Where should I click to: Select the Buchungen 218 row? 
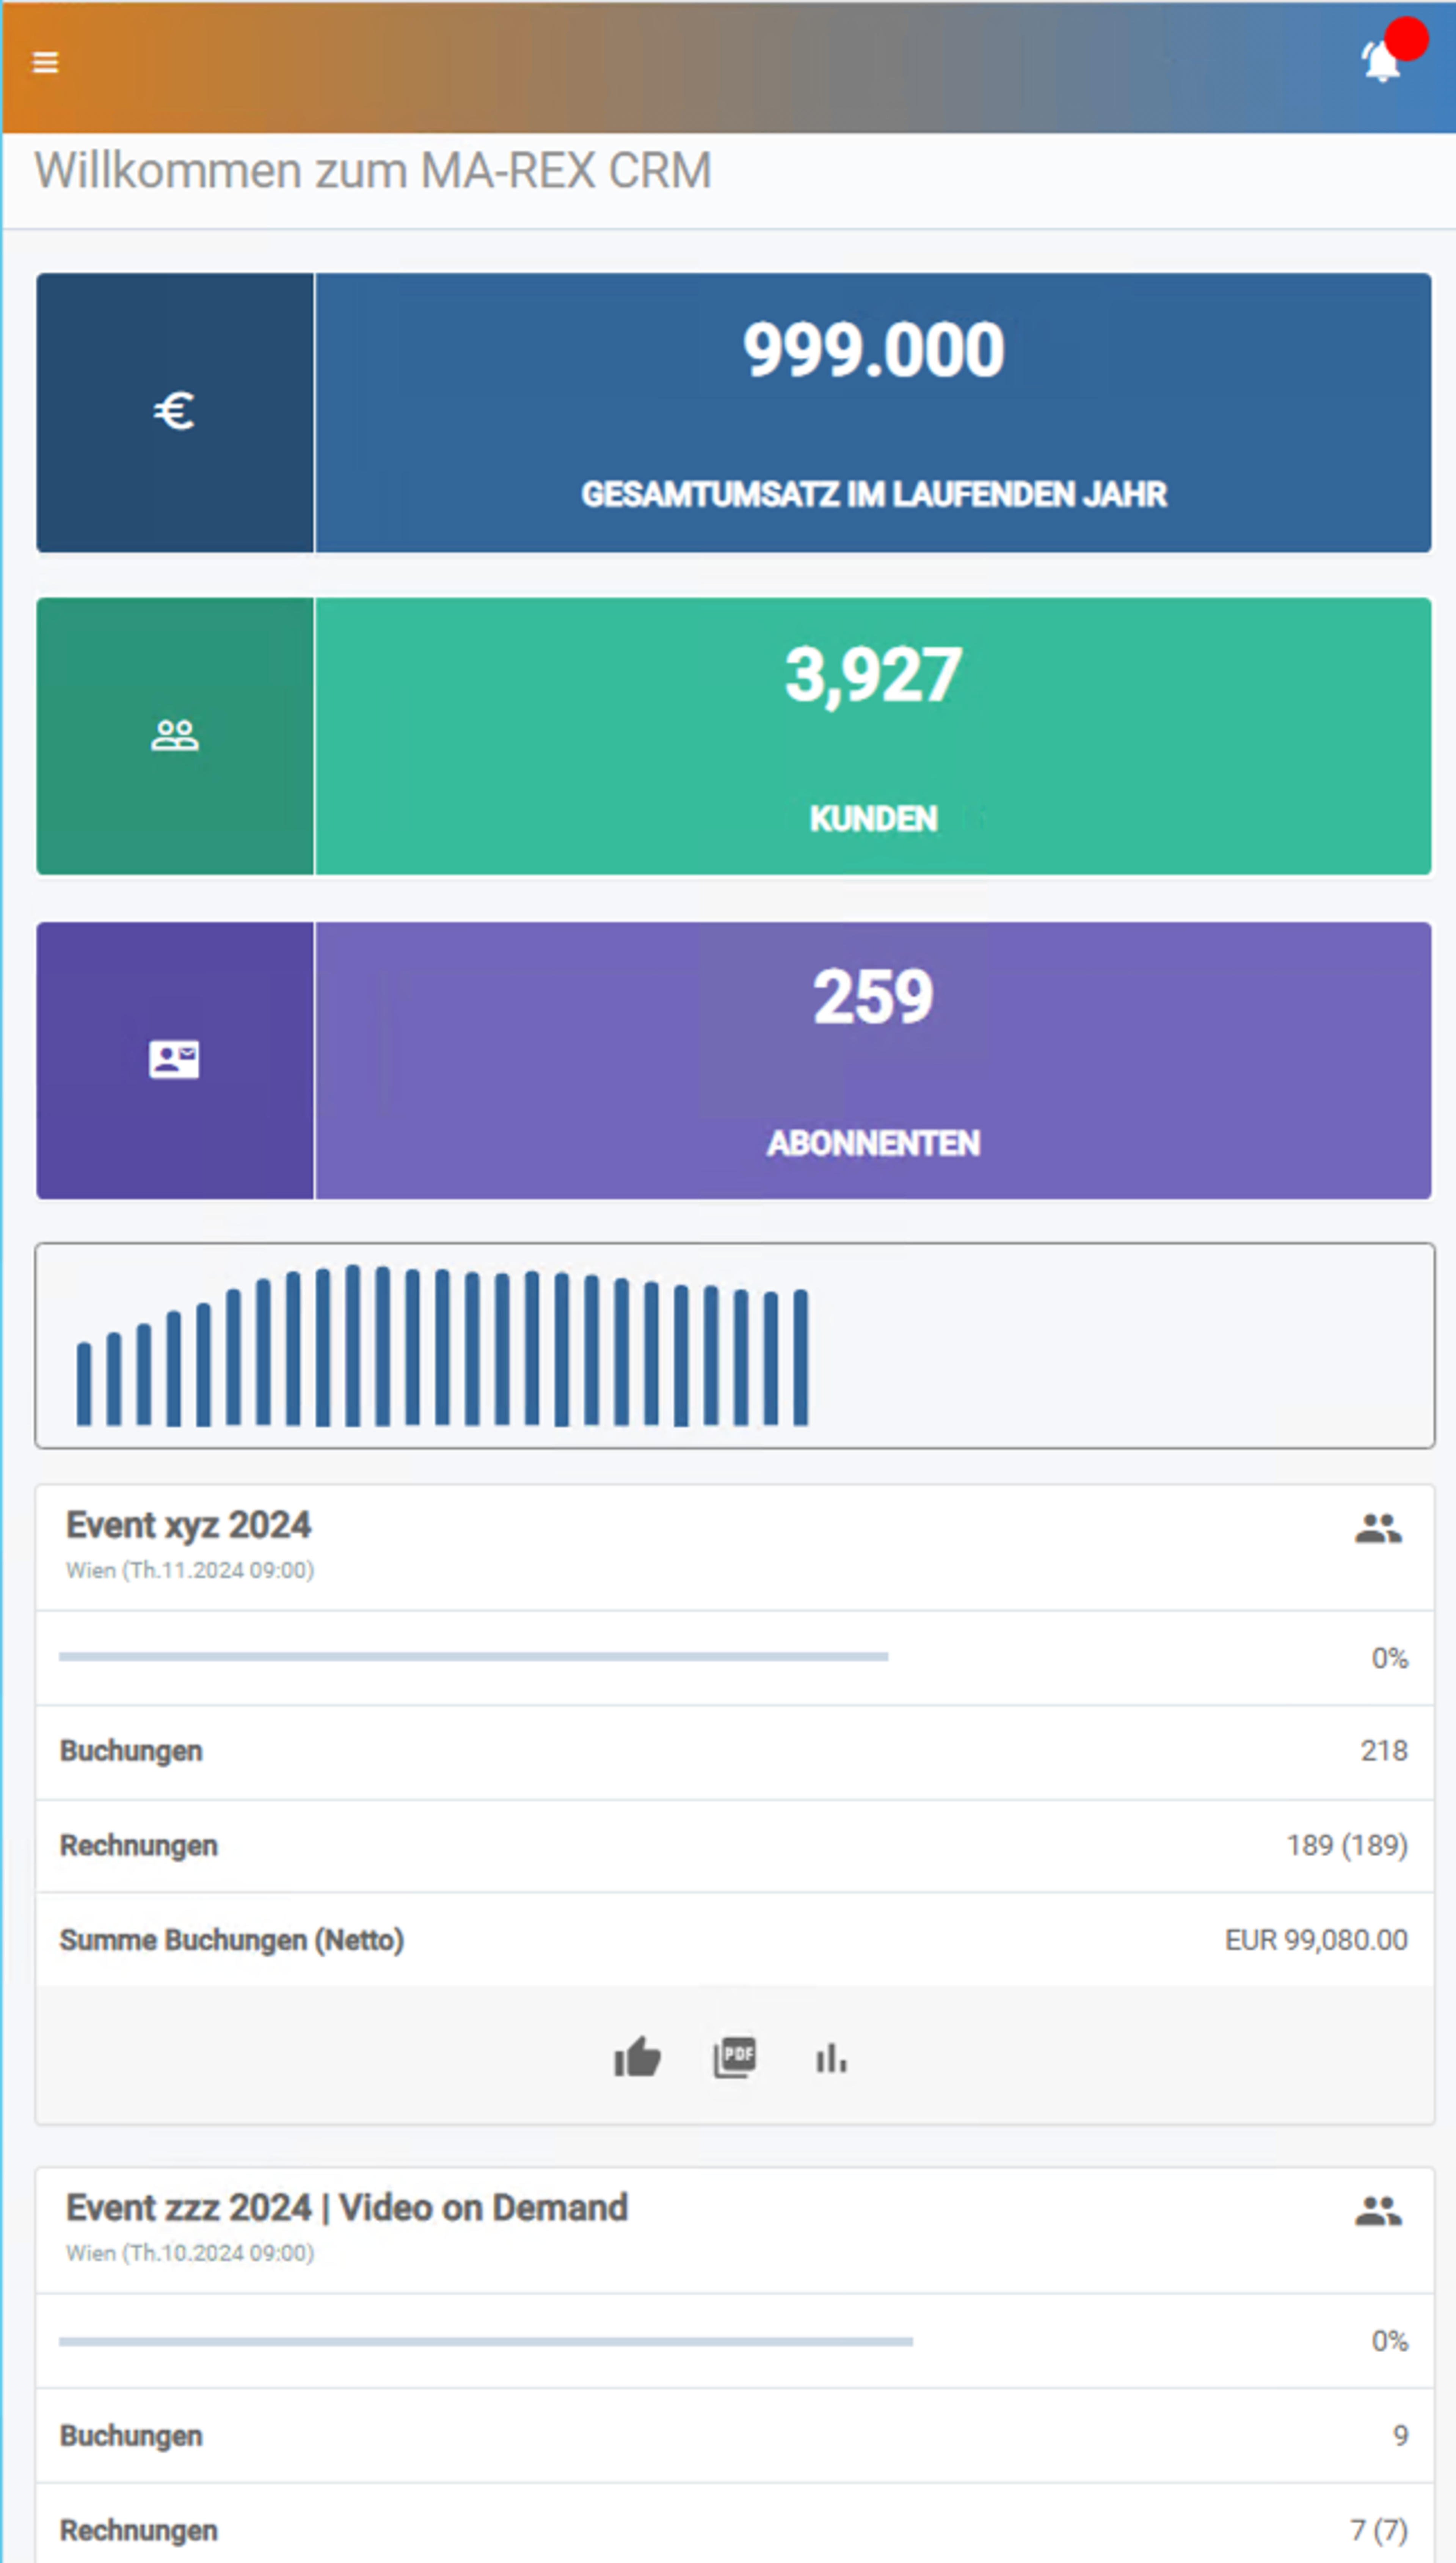(735, 1751)
